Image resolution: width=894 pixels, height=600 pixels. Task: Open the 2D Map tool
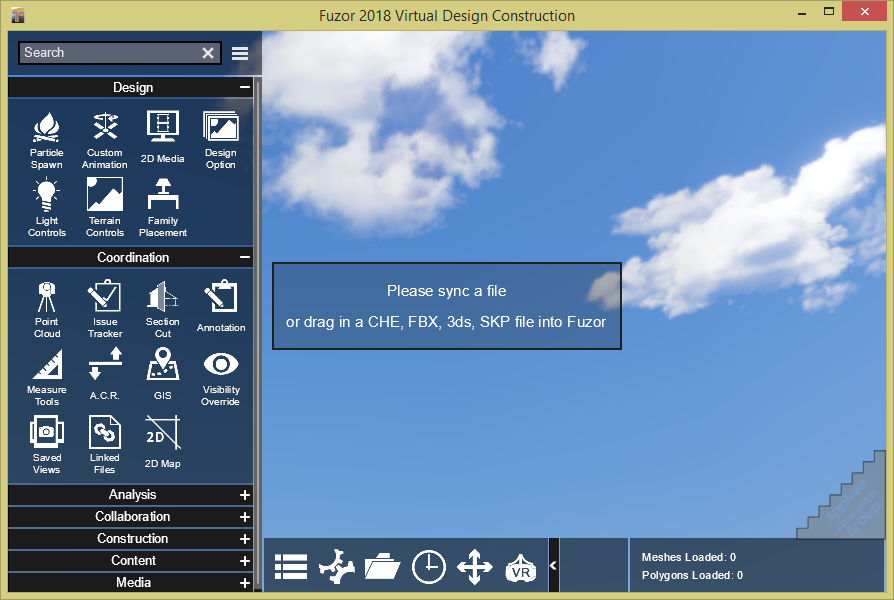(x=162, y=442)
